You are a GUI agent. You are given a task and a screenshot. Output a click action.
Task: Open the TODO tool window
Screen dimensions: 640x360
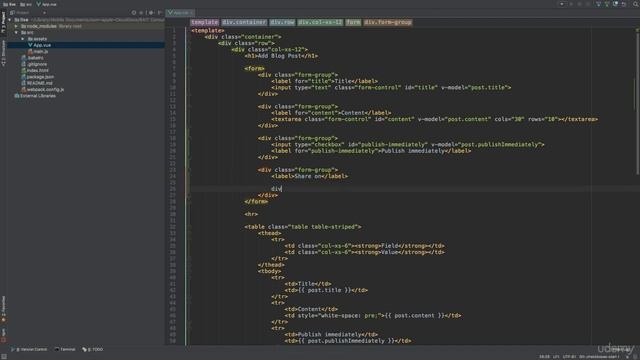(x=93, y=349)
